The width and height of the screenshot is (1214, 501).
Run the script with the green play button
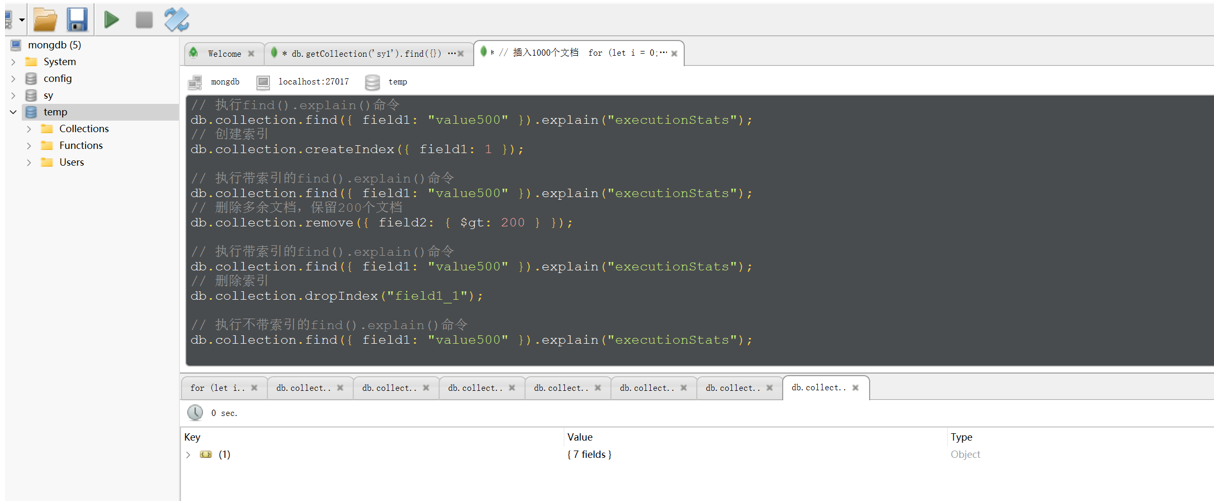[112, 19]
